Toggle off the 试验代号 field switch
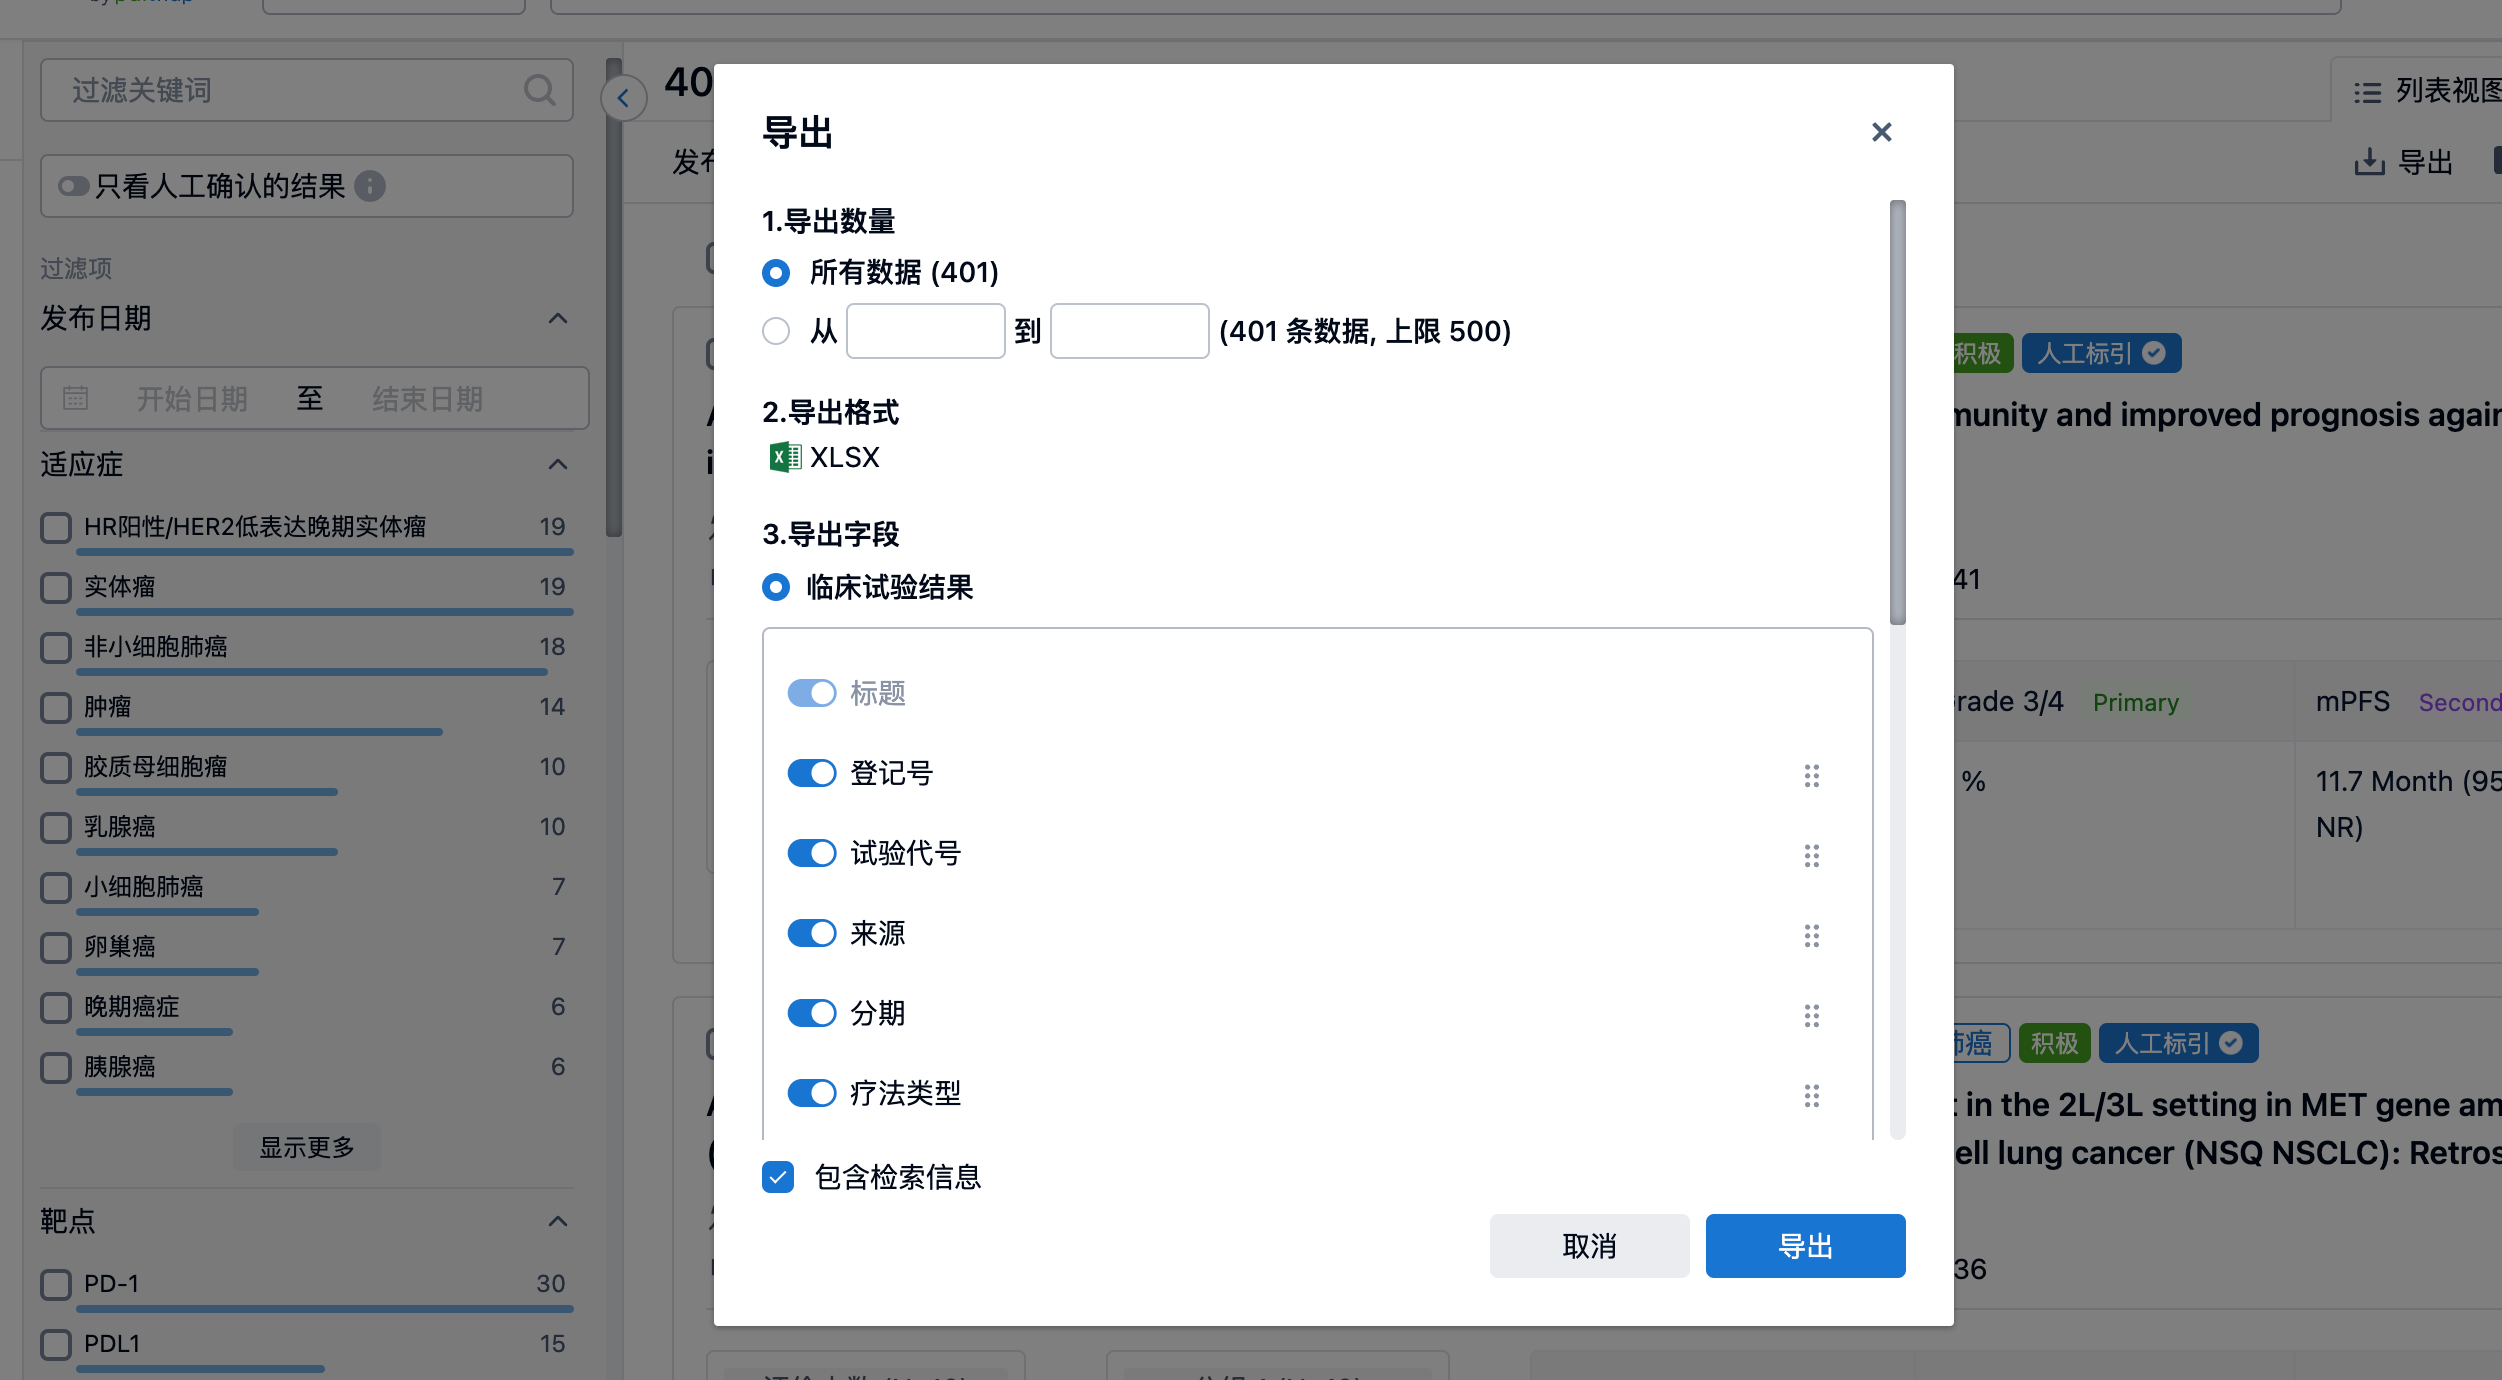 point(811,853)
